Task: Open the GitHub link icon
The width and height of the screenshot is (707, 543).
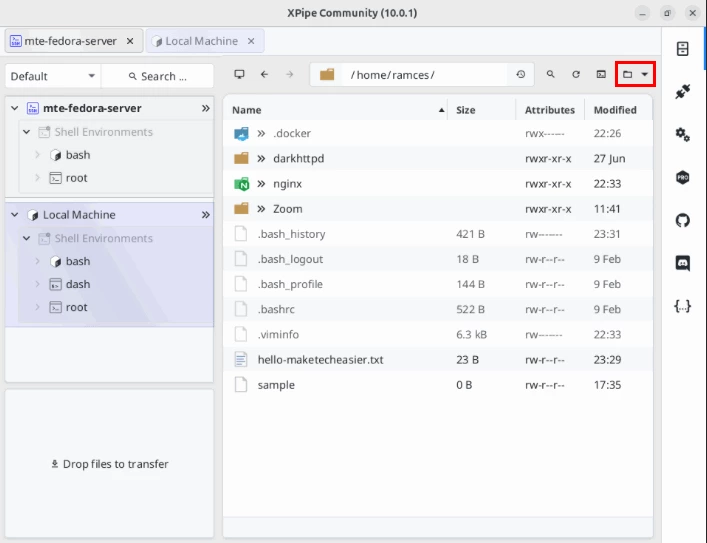Action: point(683,221)
